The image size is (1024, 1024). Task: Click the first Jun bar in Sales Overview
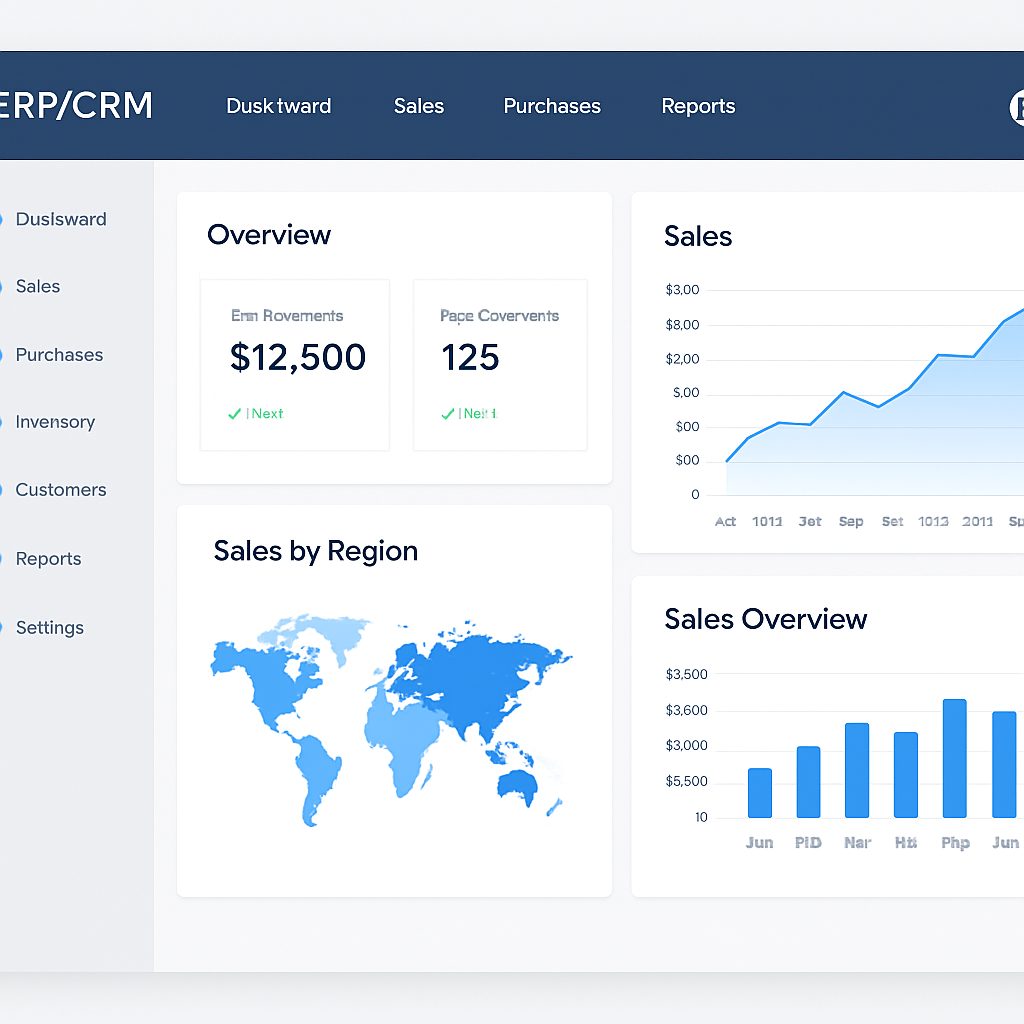[760, 793]
